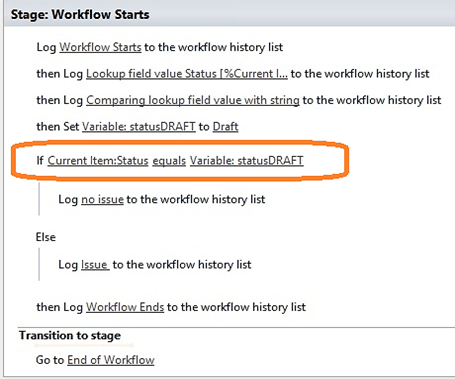This screenshot has width=455, height=379.
Task: Change the 'equals' operator link
Action: coord(169,160)
